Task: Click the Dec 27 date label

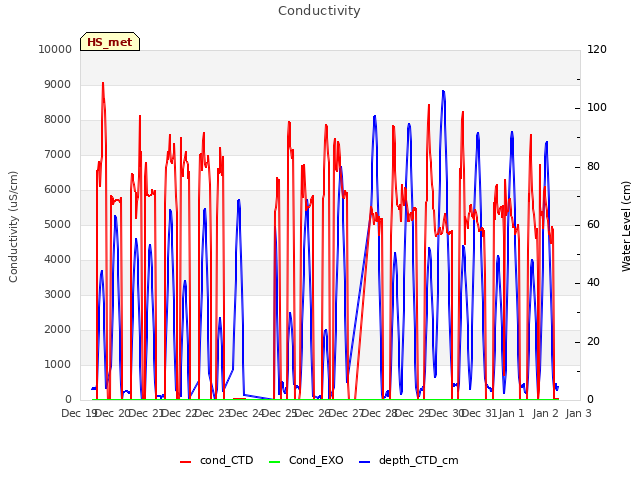Action: pos(345,413)
